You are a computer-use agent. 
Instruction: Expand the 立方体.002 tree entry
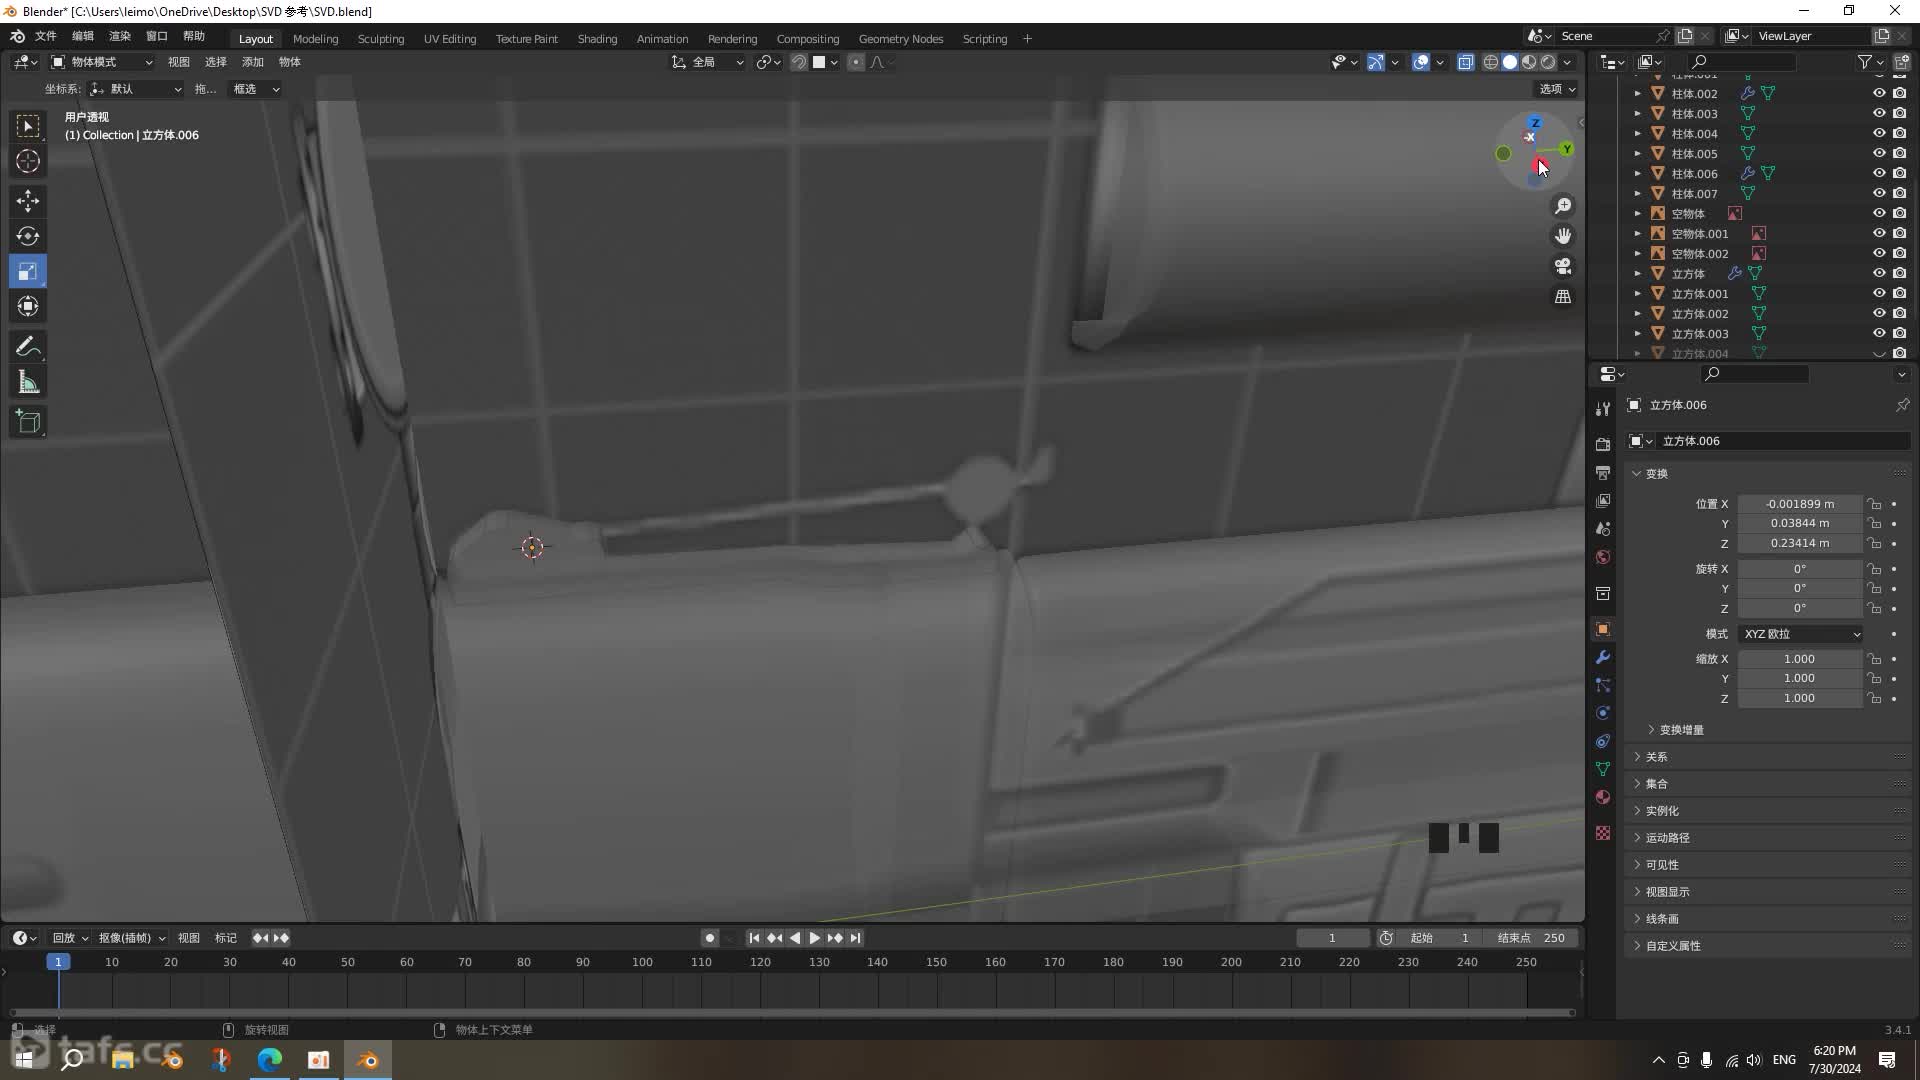click(x=1637, y=313)
